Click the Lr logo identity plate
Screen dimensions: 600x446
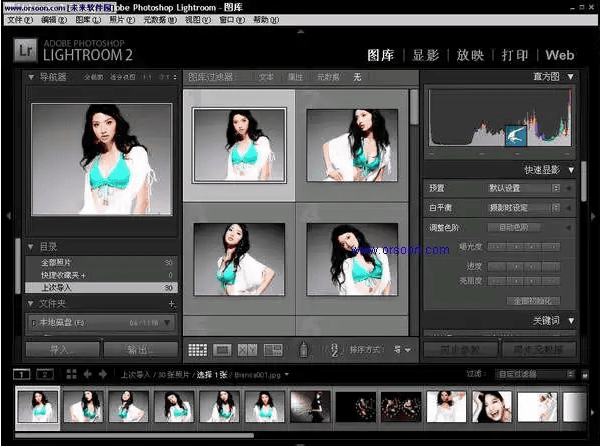(25, 50)
